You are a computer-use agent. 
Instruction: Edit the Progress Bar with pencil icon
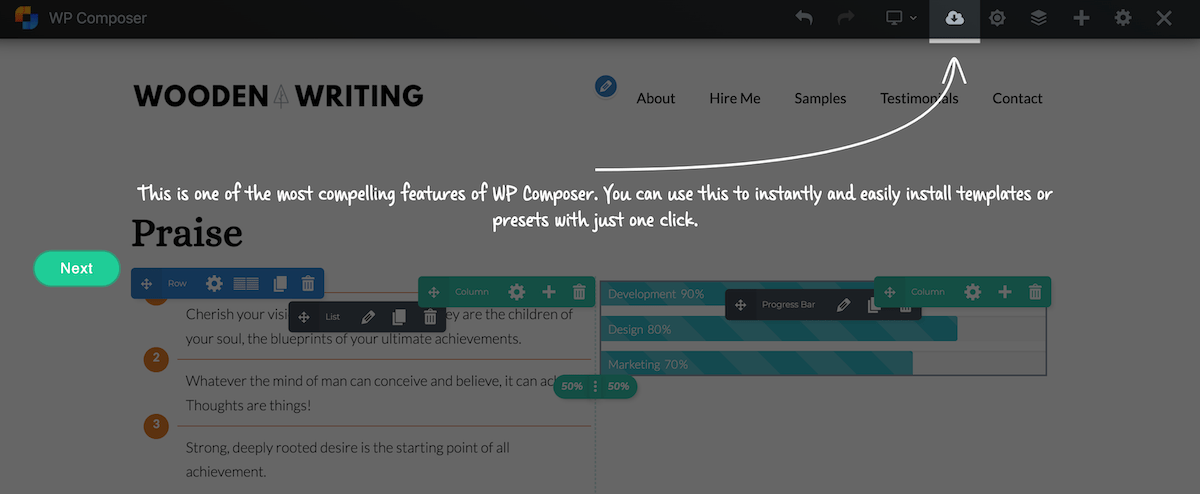pyautogui.click(x=843, y=305)
